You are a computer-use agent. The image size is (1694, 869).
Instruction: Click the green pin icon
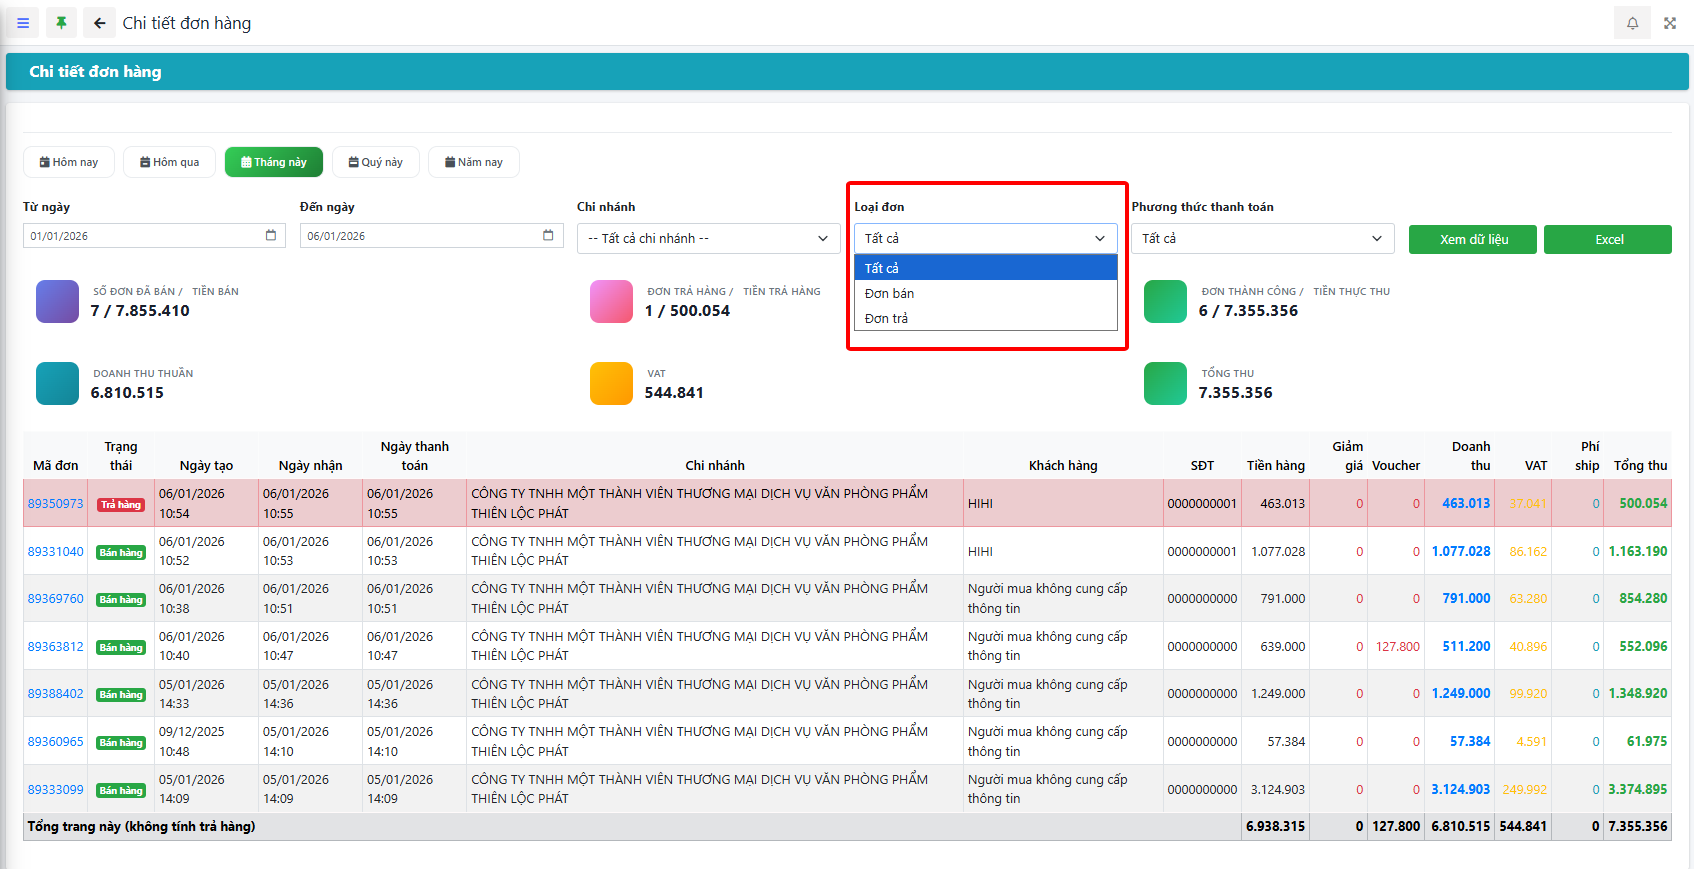tap(61, 23)
